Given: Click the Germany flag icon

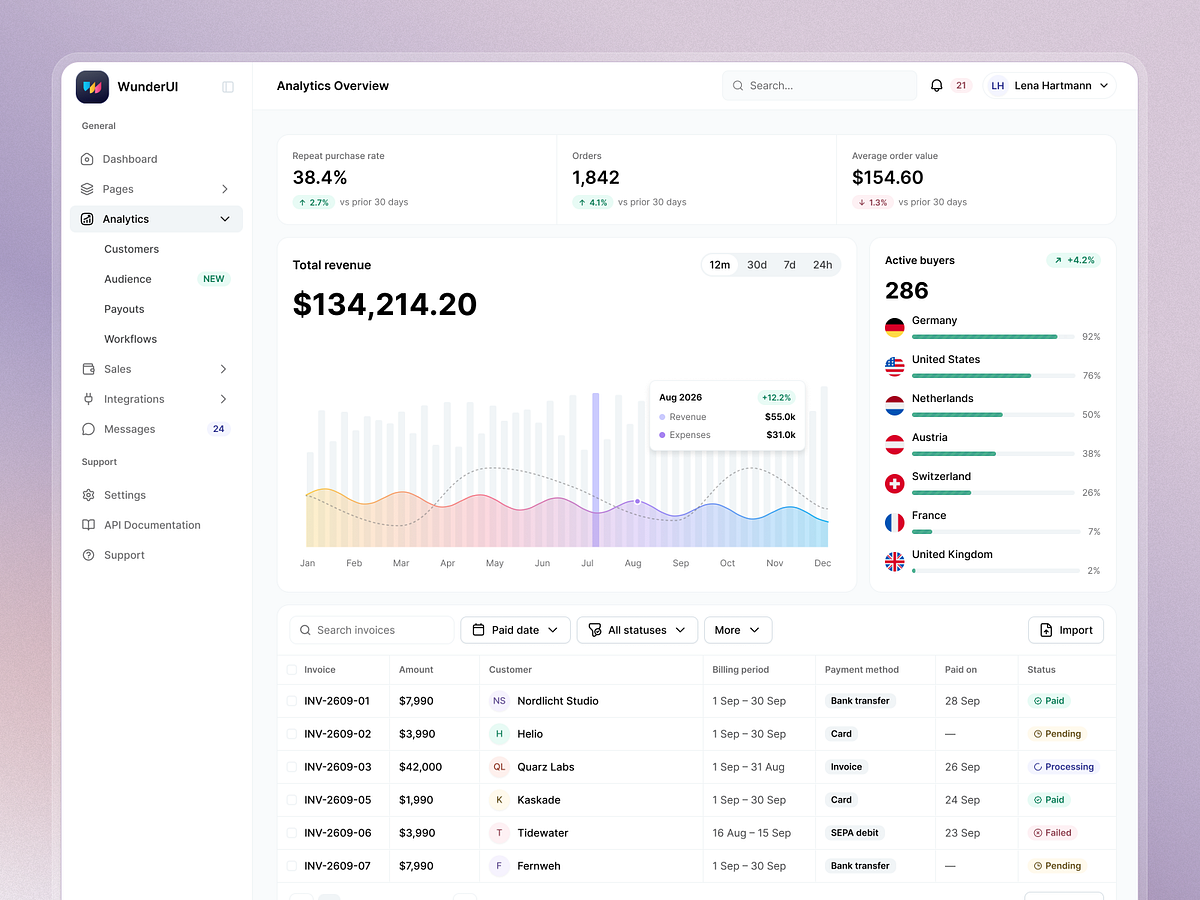Looking at the screenshot, I should (x=895, y=327).
